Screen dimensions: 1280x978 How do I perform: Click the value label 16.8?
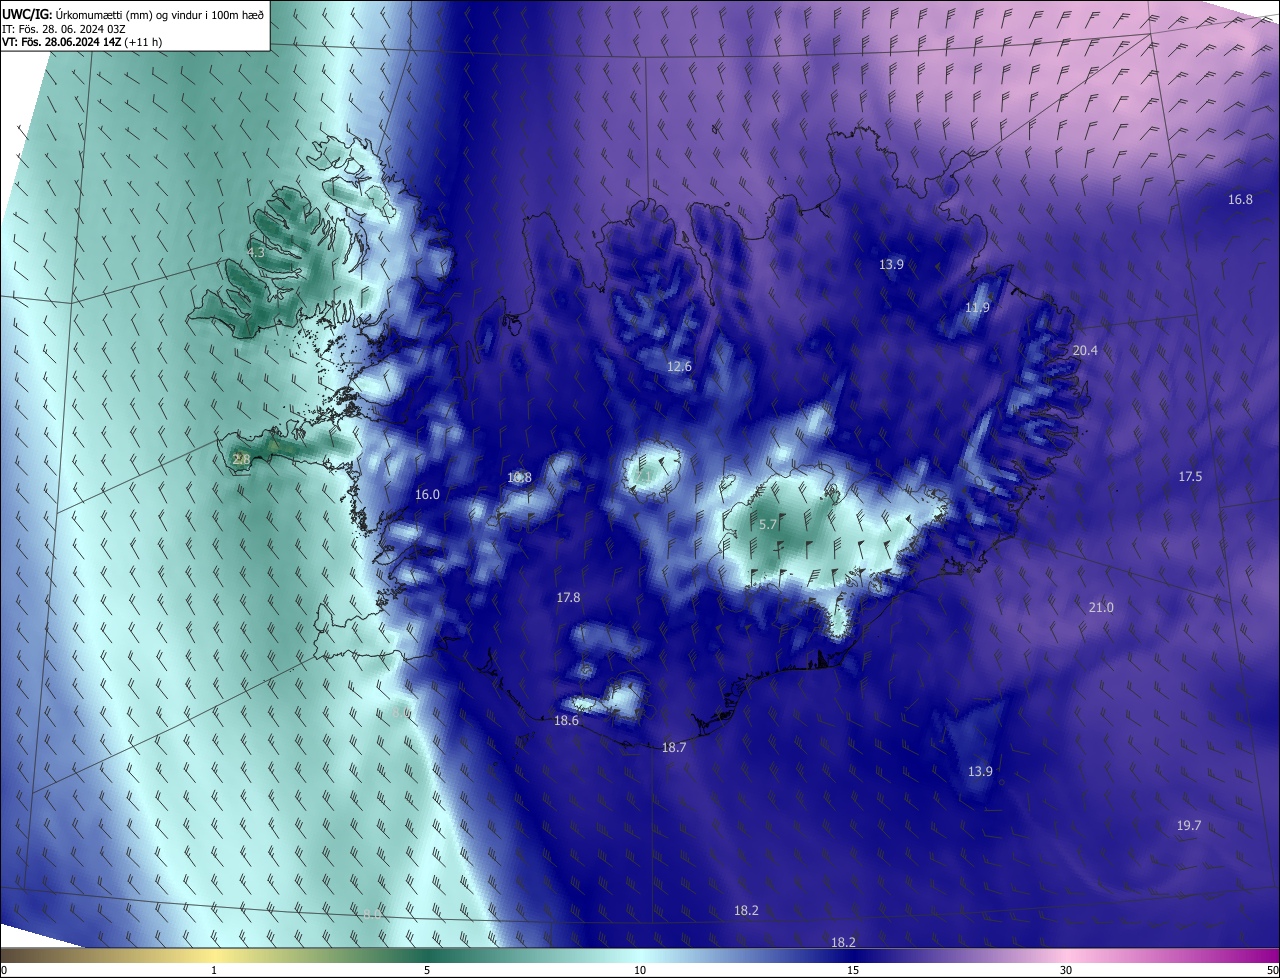1240,199
